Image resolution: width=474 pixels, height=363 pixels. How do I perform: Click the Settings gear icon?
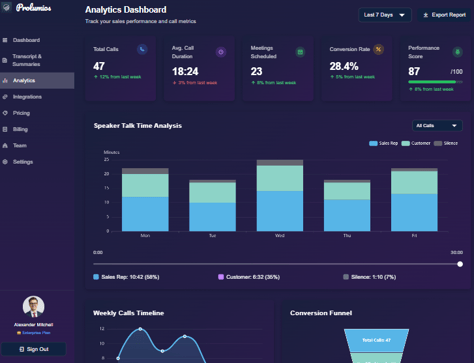tap(5, 162)
